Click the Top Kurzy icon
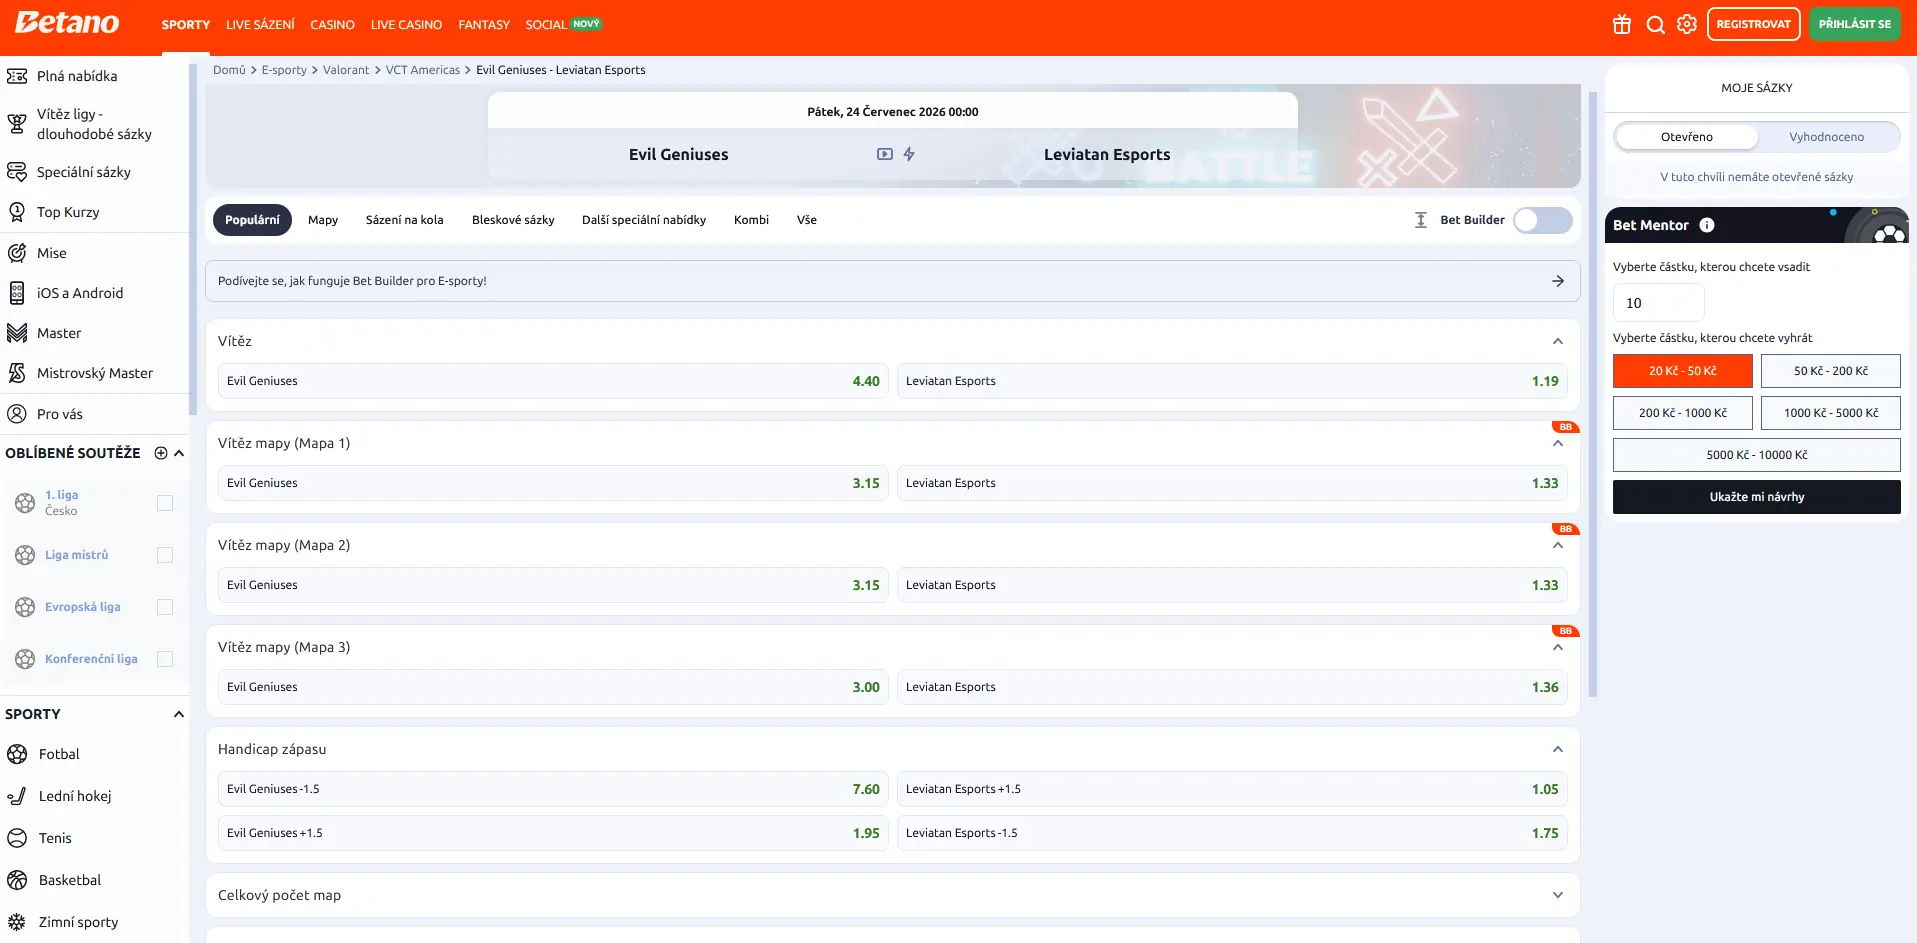 click(17, 212)
